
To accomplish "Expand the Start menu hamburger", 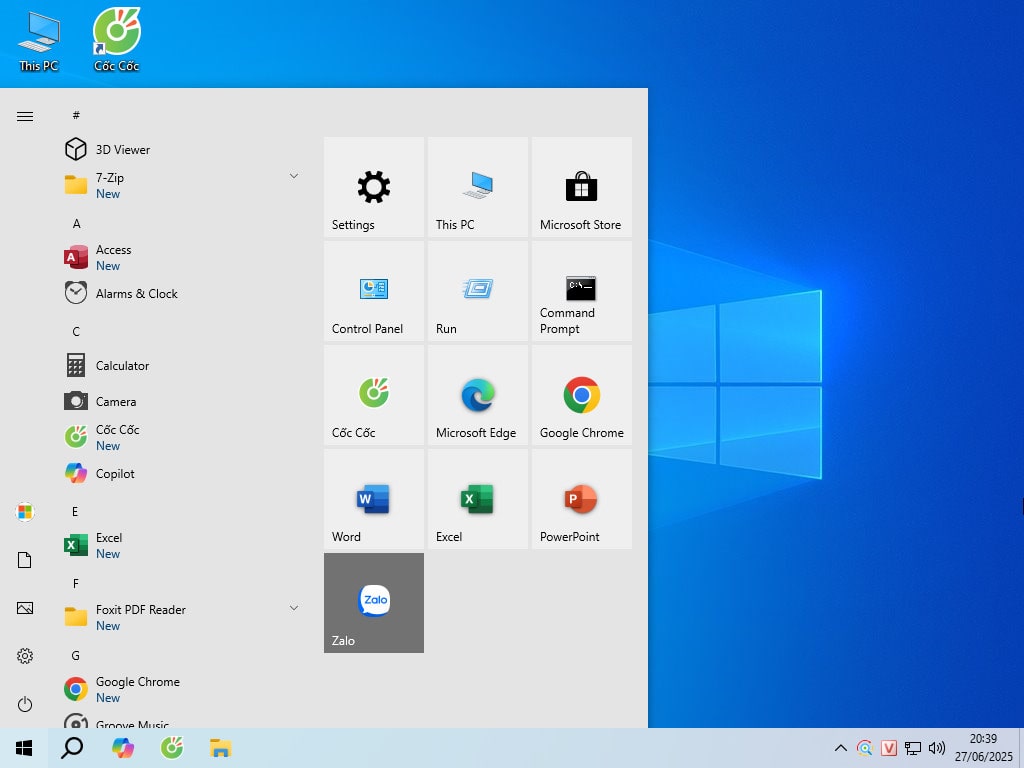I will pos(25,117).
